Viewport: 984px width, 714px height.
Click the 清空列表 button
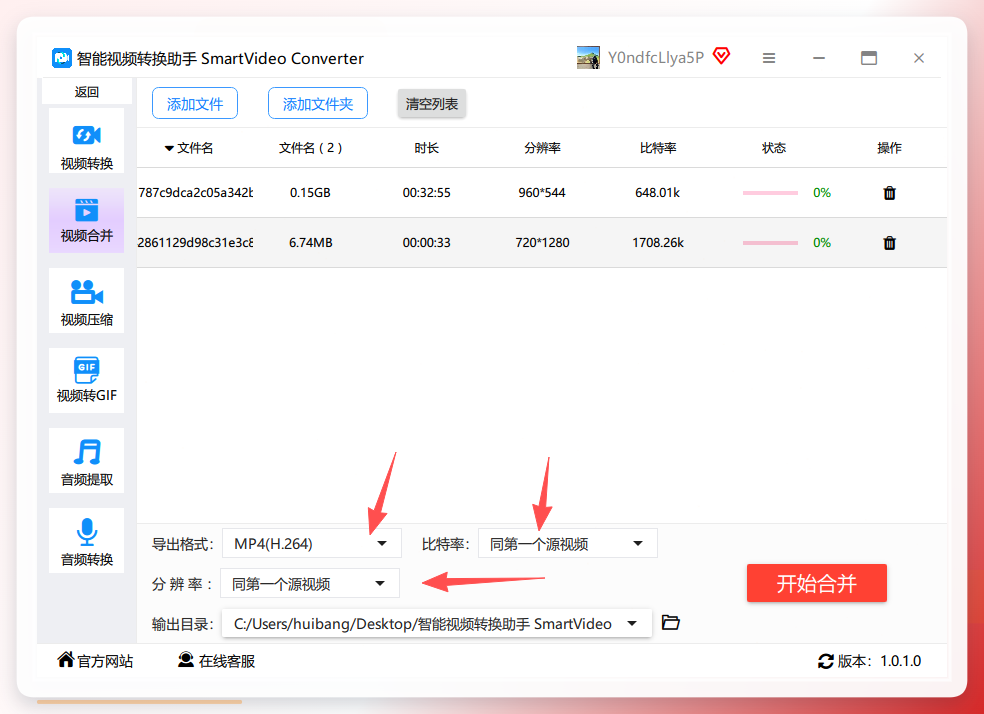432,104
